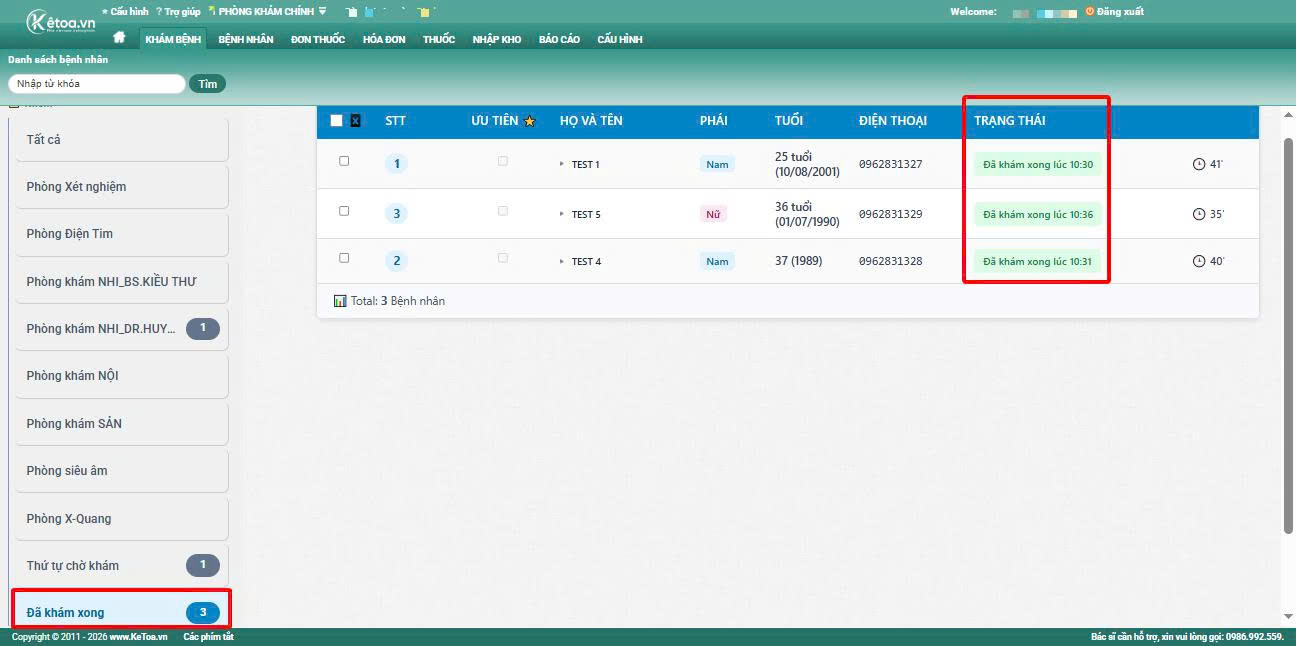
Task: Open the Cấu hình link in top bar
Action: [x=125, y=12]
